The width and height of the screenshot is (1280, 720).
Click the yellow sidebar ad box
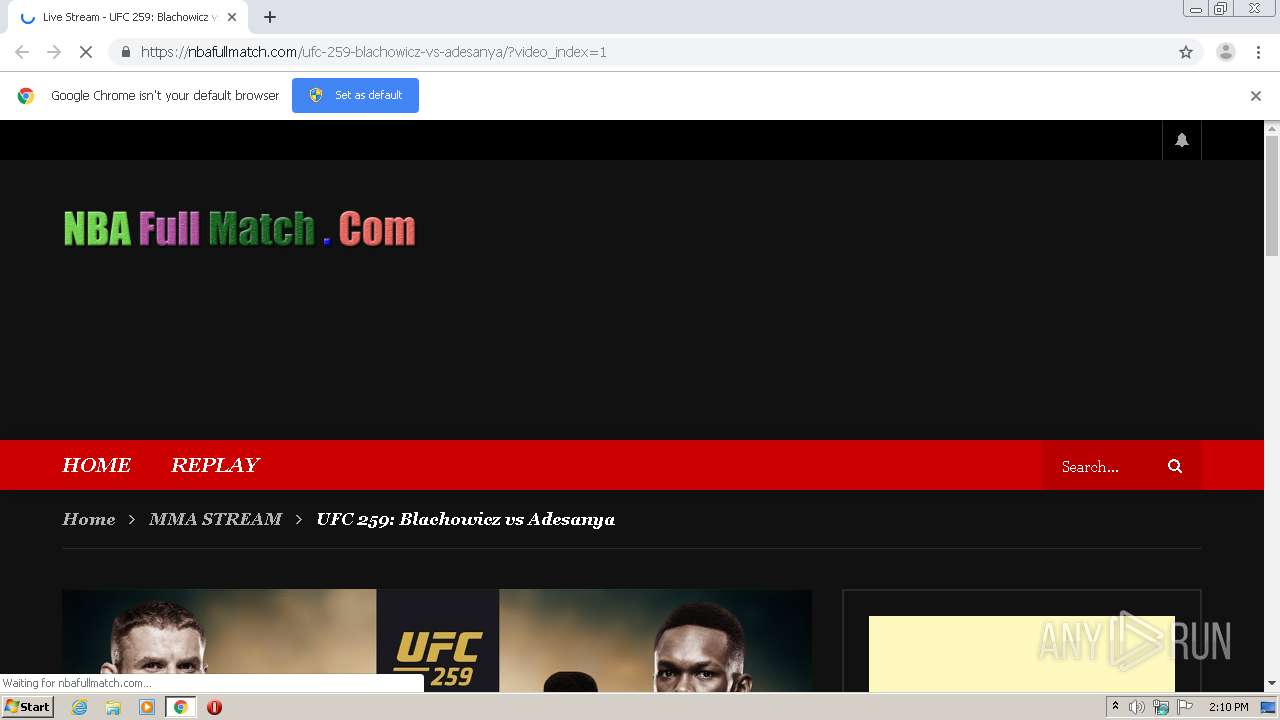pyautogui.click(x=1022, y=654)
